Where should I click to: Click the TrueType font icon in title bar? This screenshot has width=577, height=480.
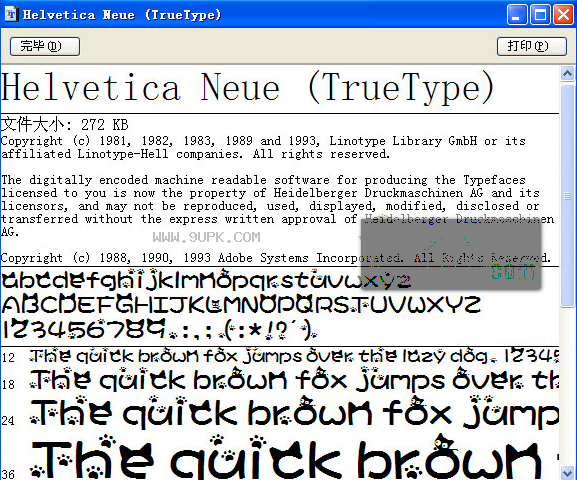click(x=11, y=14)
